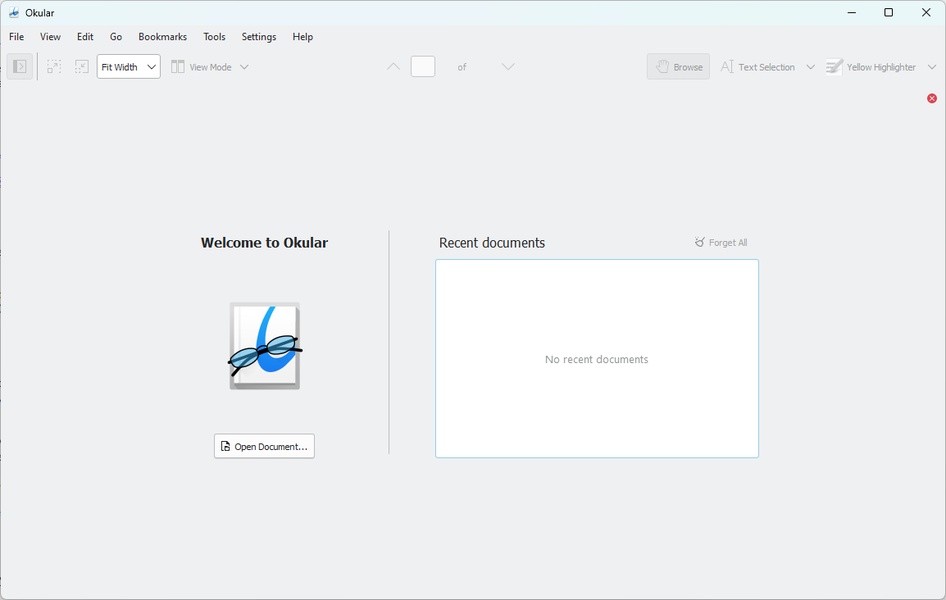This screenshot has width=946, height=600.
Task: Click Forget All recent documents
Action: click(720, 242)
